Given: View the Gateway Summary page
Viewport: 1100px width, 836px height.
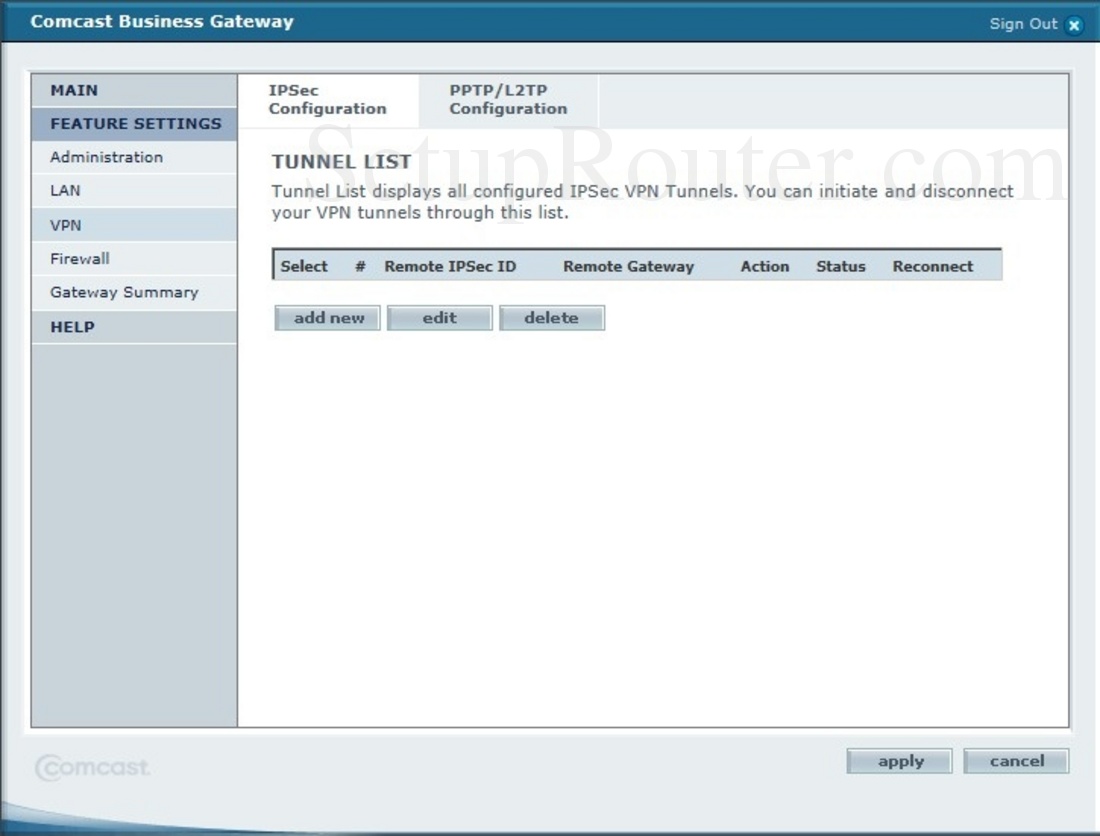Looking at the screenshot, I should 134,292.
